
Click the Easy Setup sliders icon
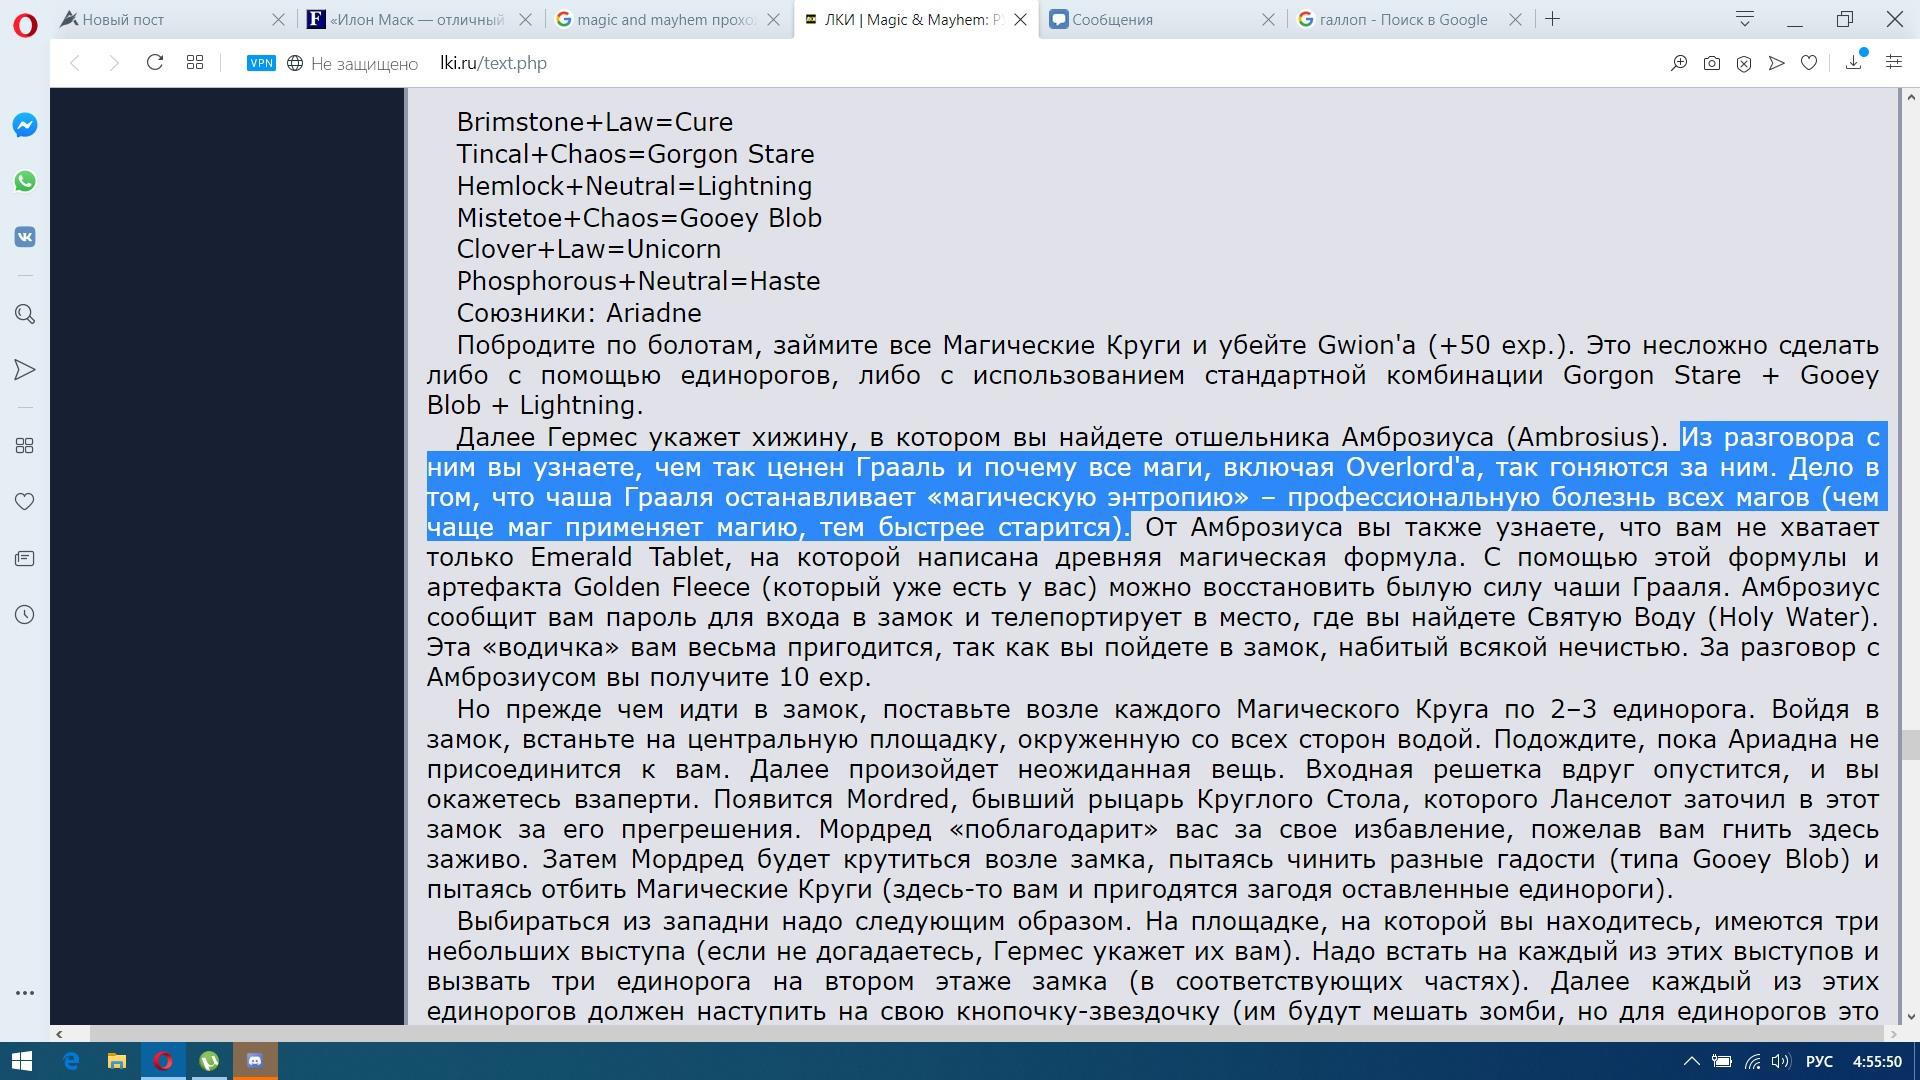coord(1893,63)
